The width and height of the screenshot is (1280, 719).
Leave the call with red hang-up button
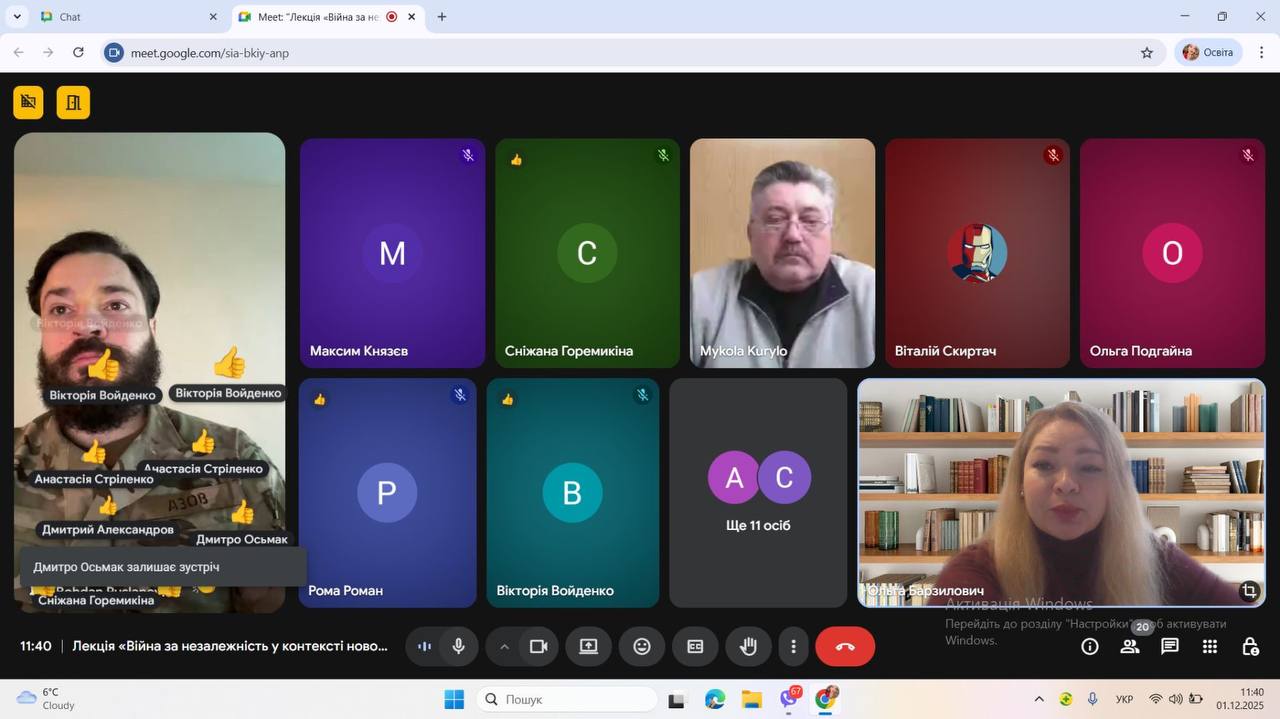845,647
